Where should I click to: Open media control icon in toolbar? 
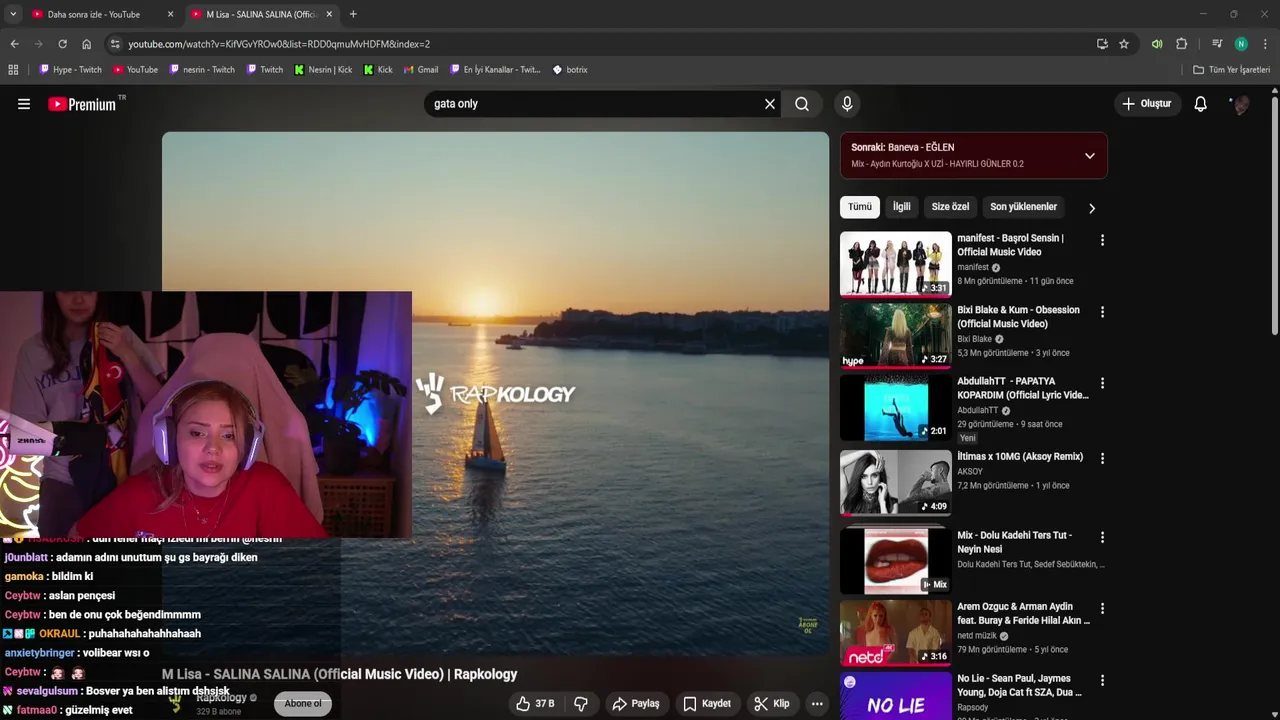[x=1217, y=44]
